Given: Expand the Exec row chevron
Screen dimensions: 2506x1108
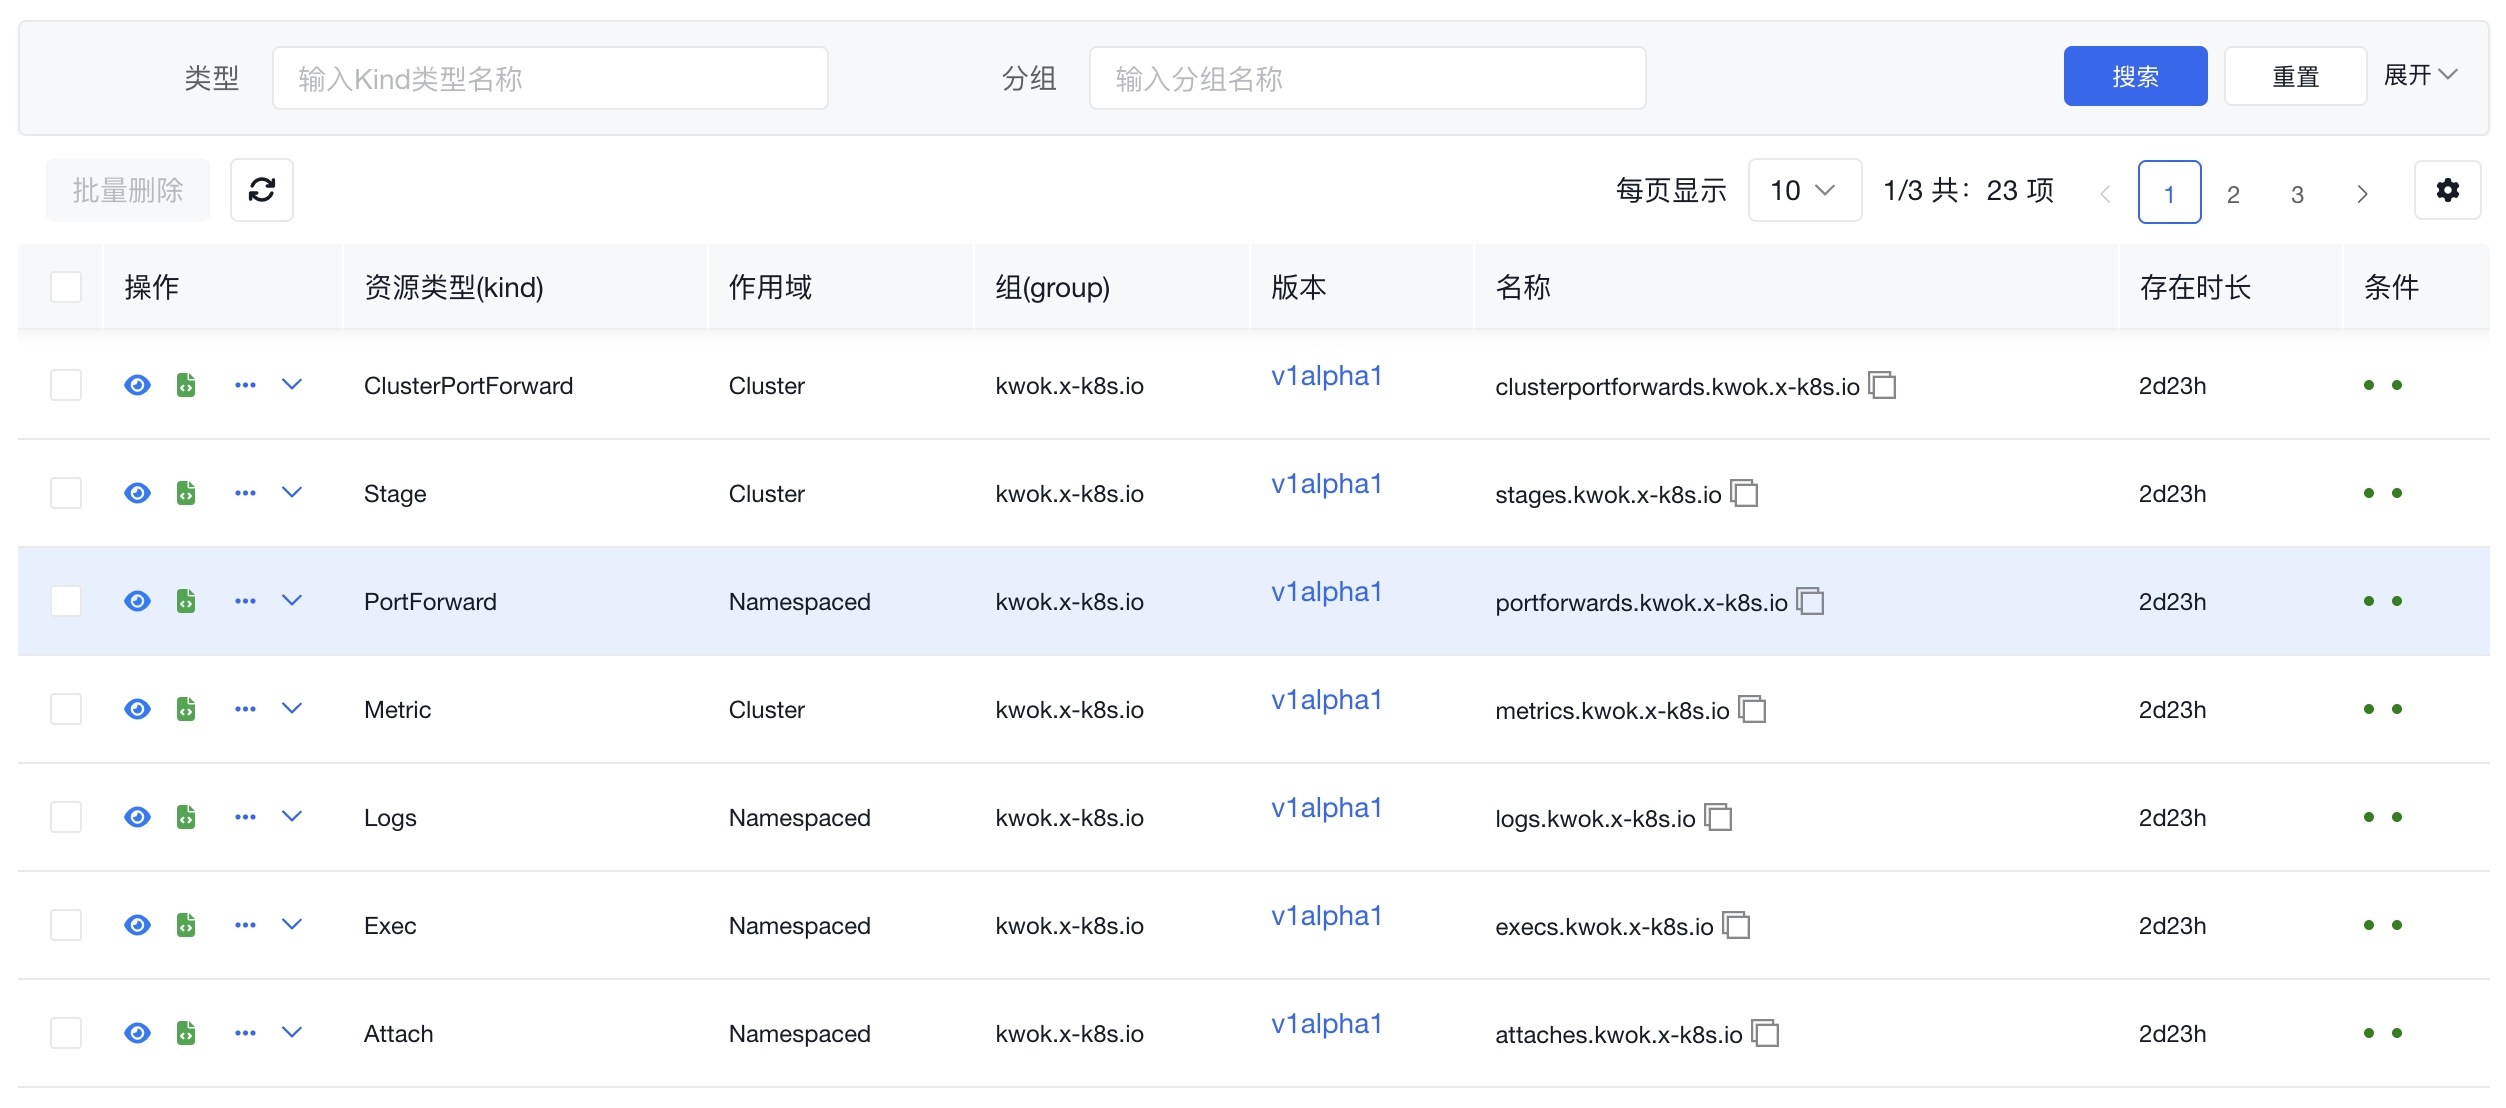Looking at the screenshot, I should (292, 925).
